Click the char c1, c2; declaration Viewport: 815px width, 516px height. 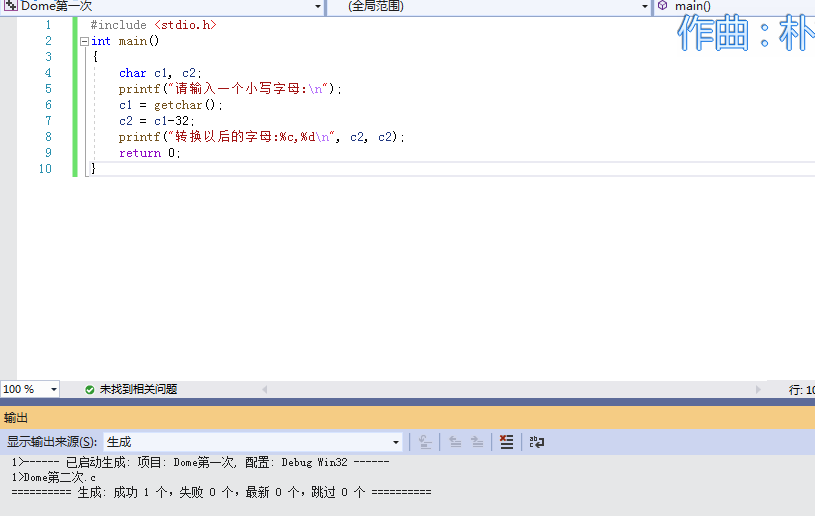tap(160, 73)
